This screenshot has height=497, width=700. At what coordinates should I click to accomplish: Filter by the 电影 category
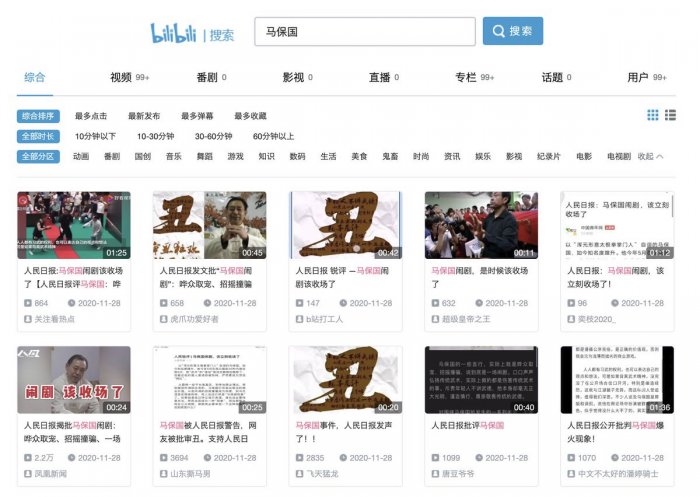click(584, 156)
